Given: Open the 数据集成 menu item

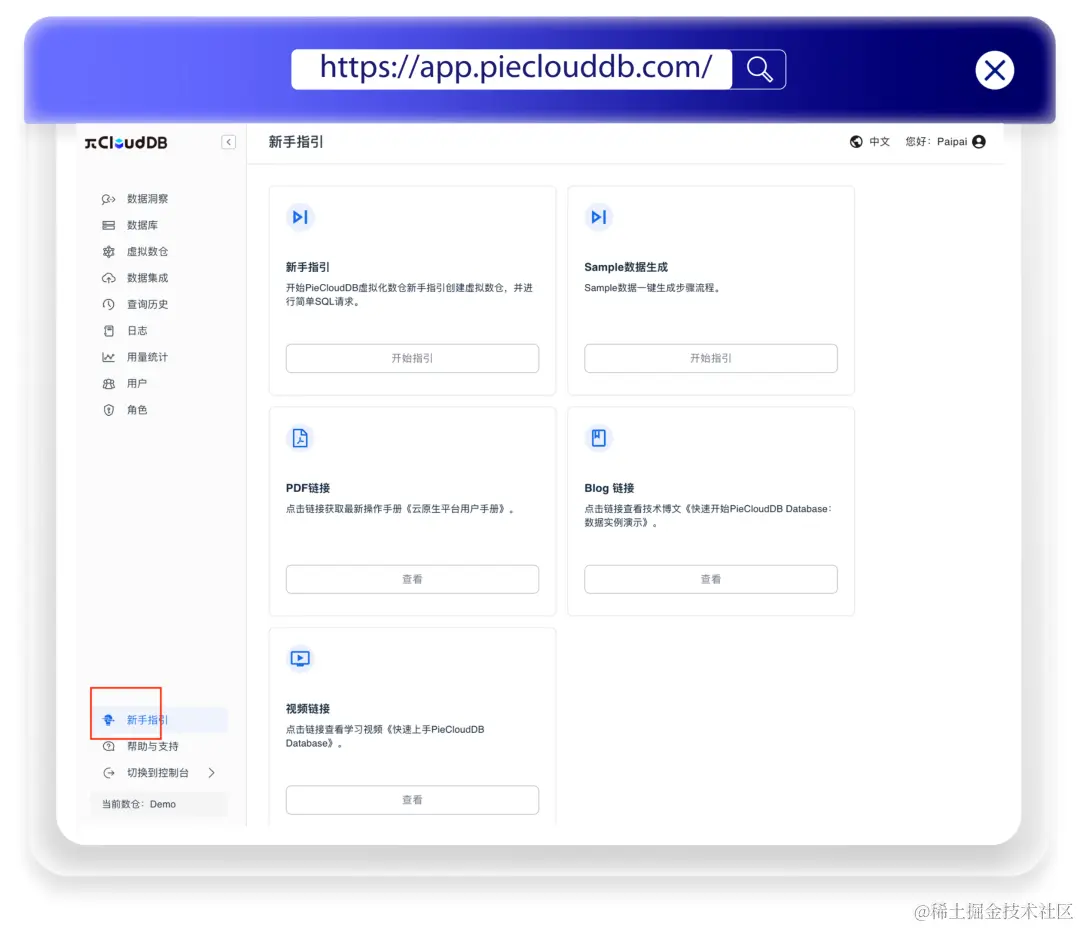Looking at the screenshot, I should point(147,278).
